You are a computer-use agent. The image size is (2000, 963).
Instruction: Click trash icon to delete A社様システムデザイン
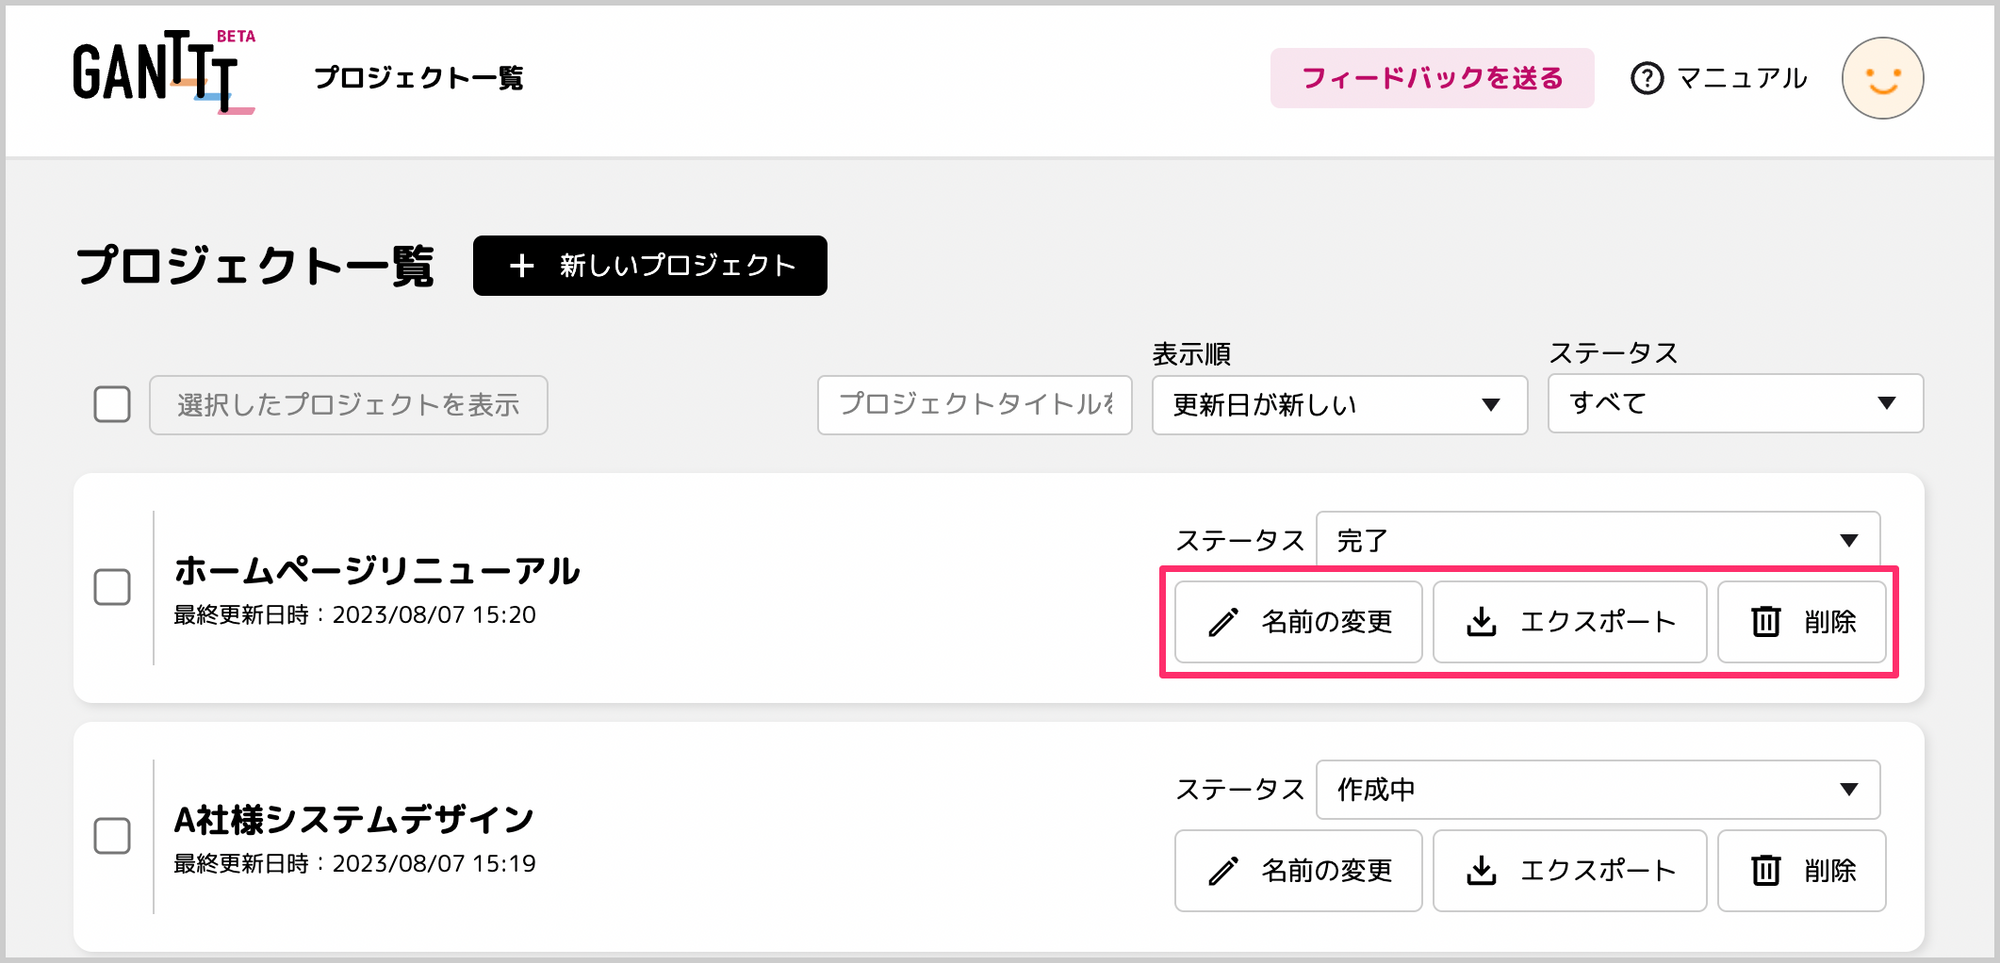[x=1766, y=871]
